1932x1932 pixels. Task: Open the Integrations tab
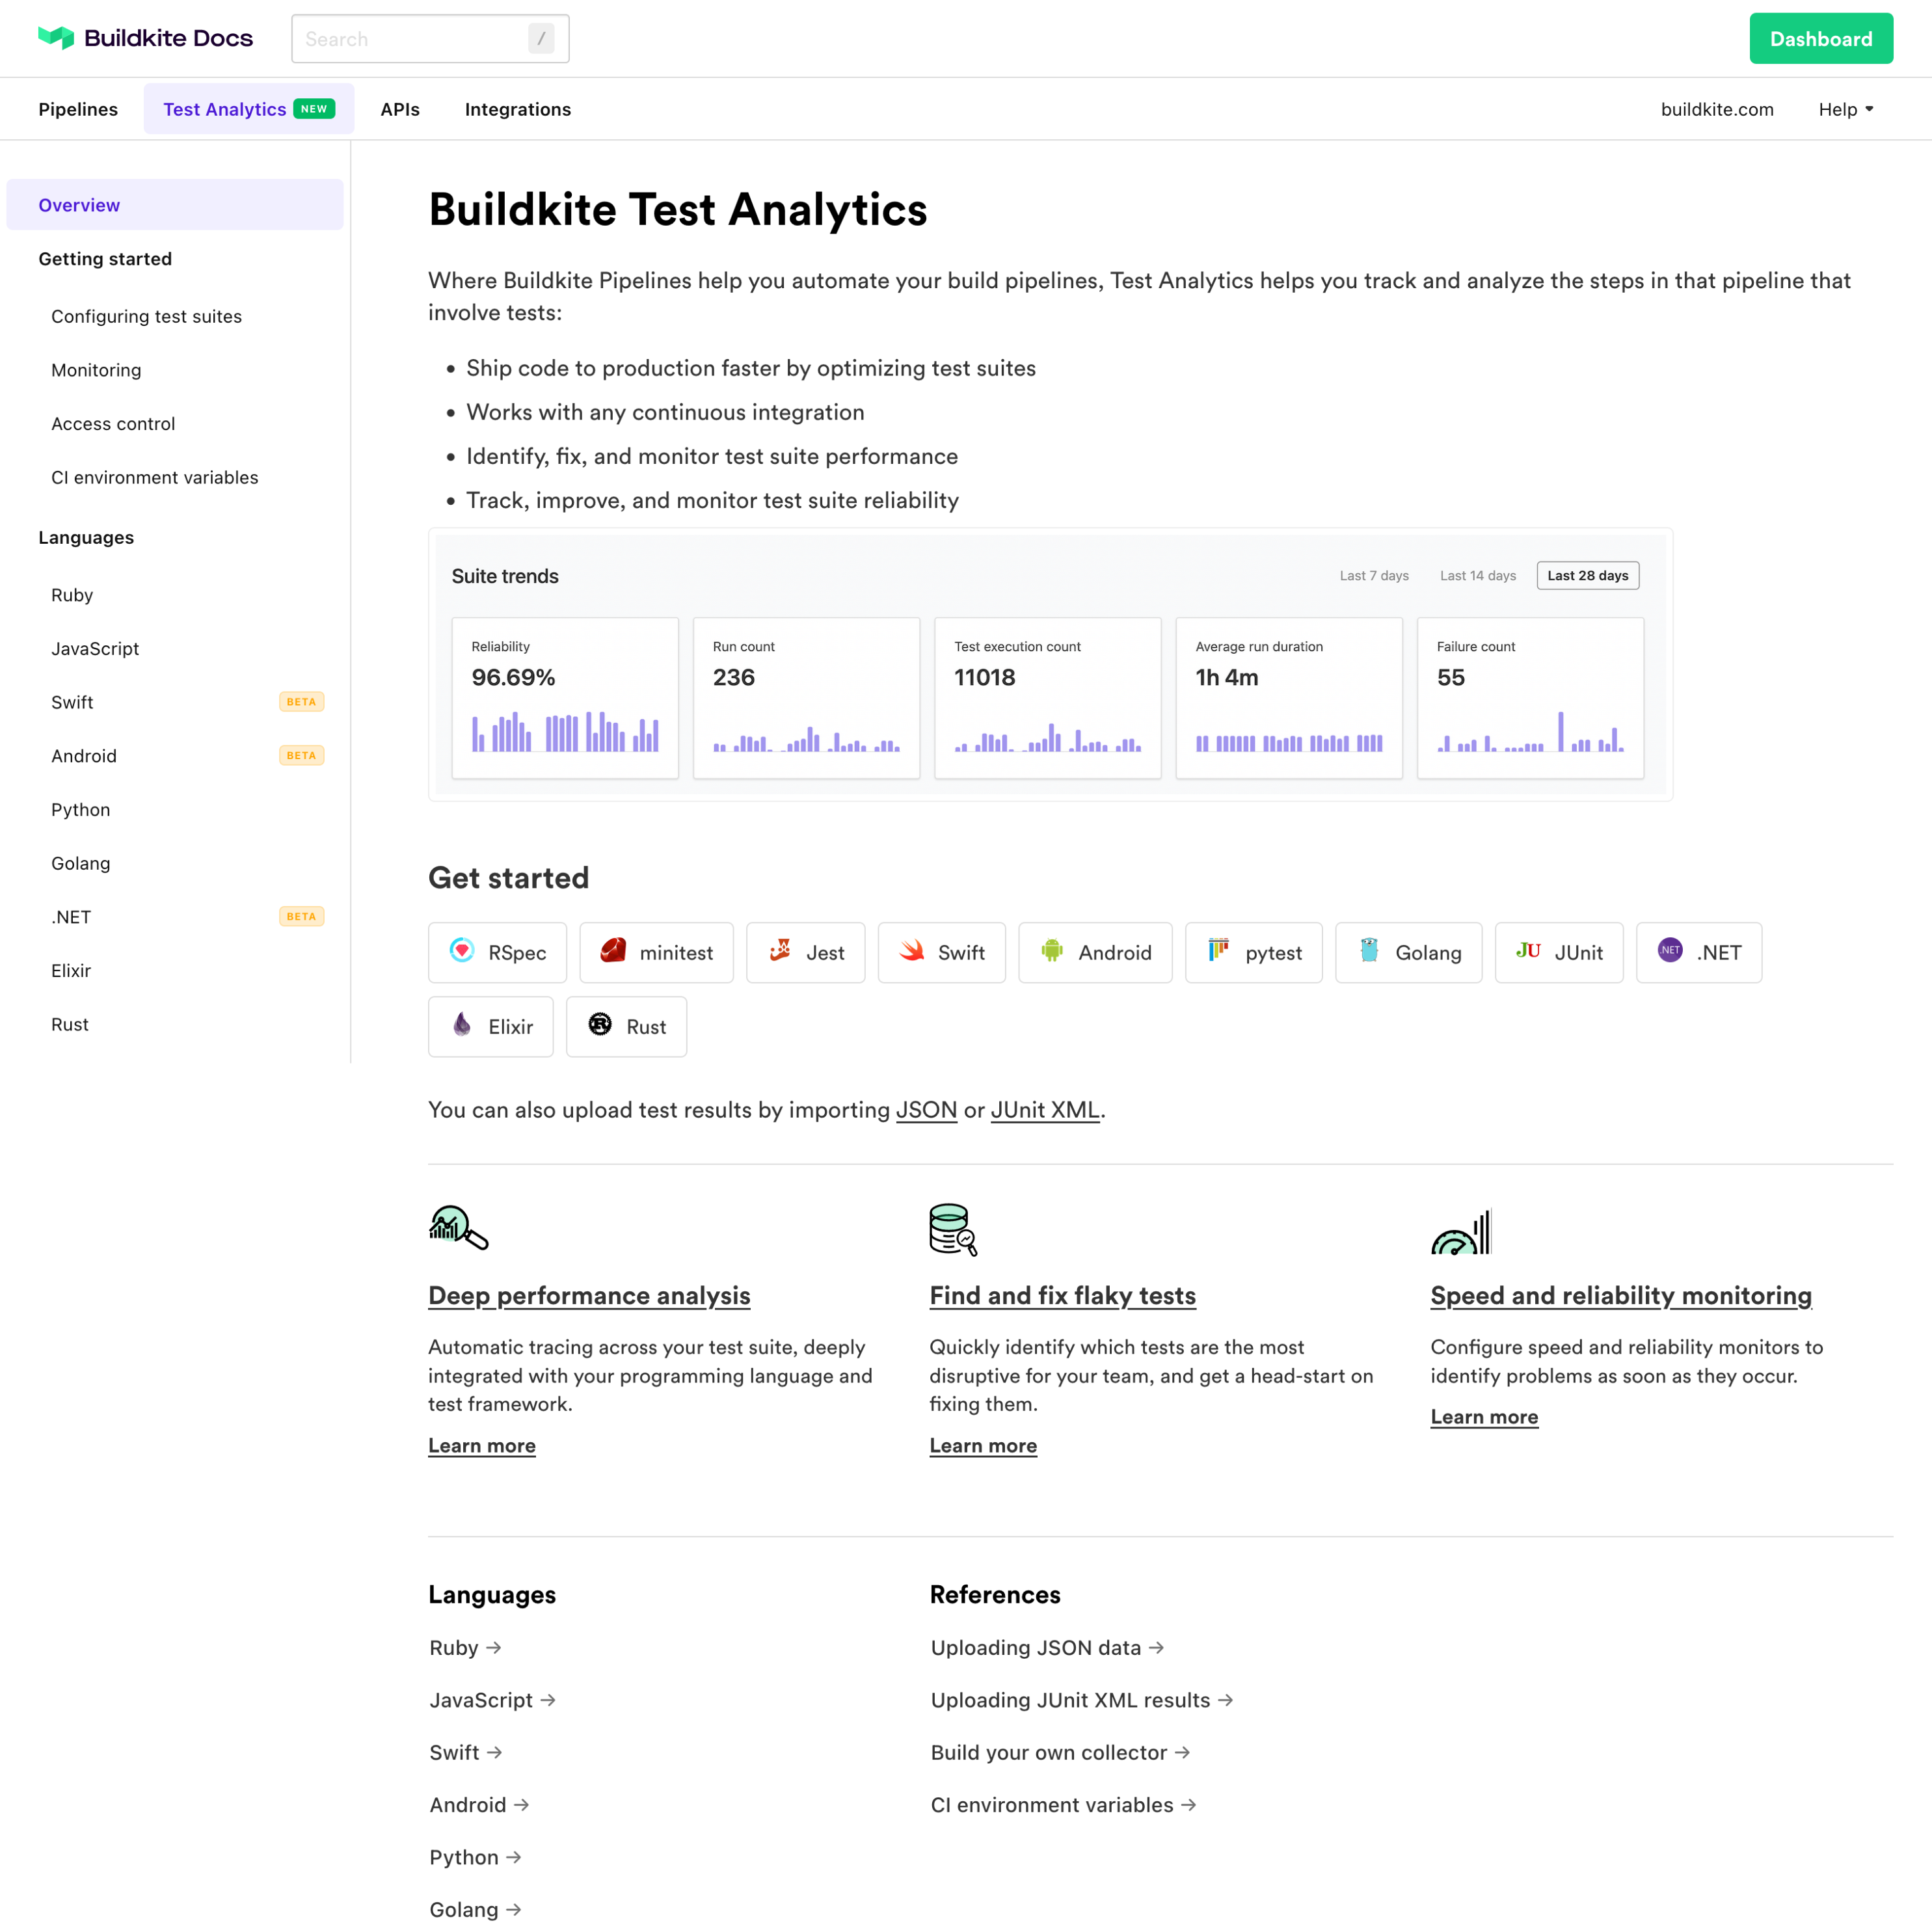tap(518, 109)
